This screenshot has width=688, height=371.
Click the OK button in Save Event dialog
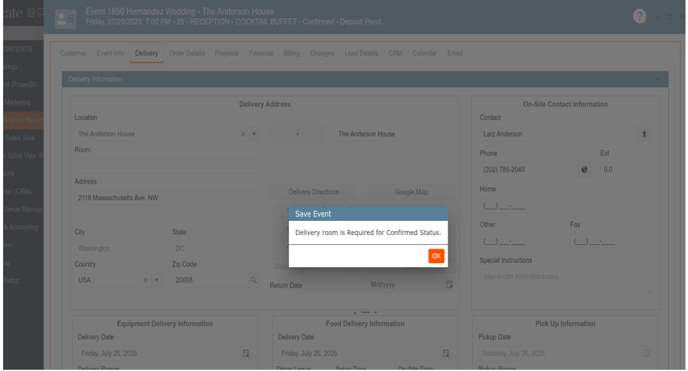click(436, 256)
